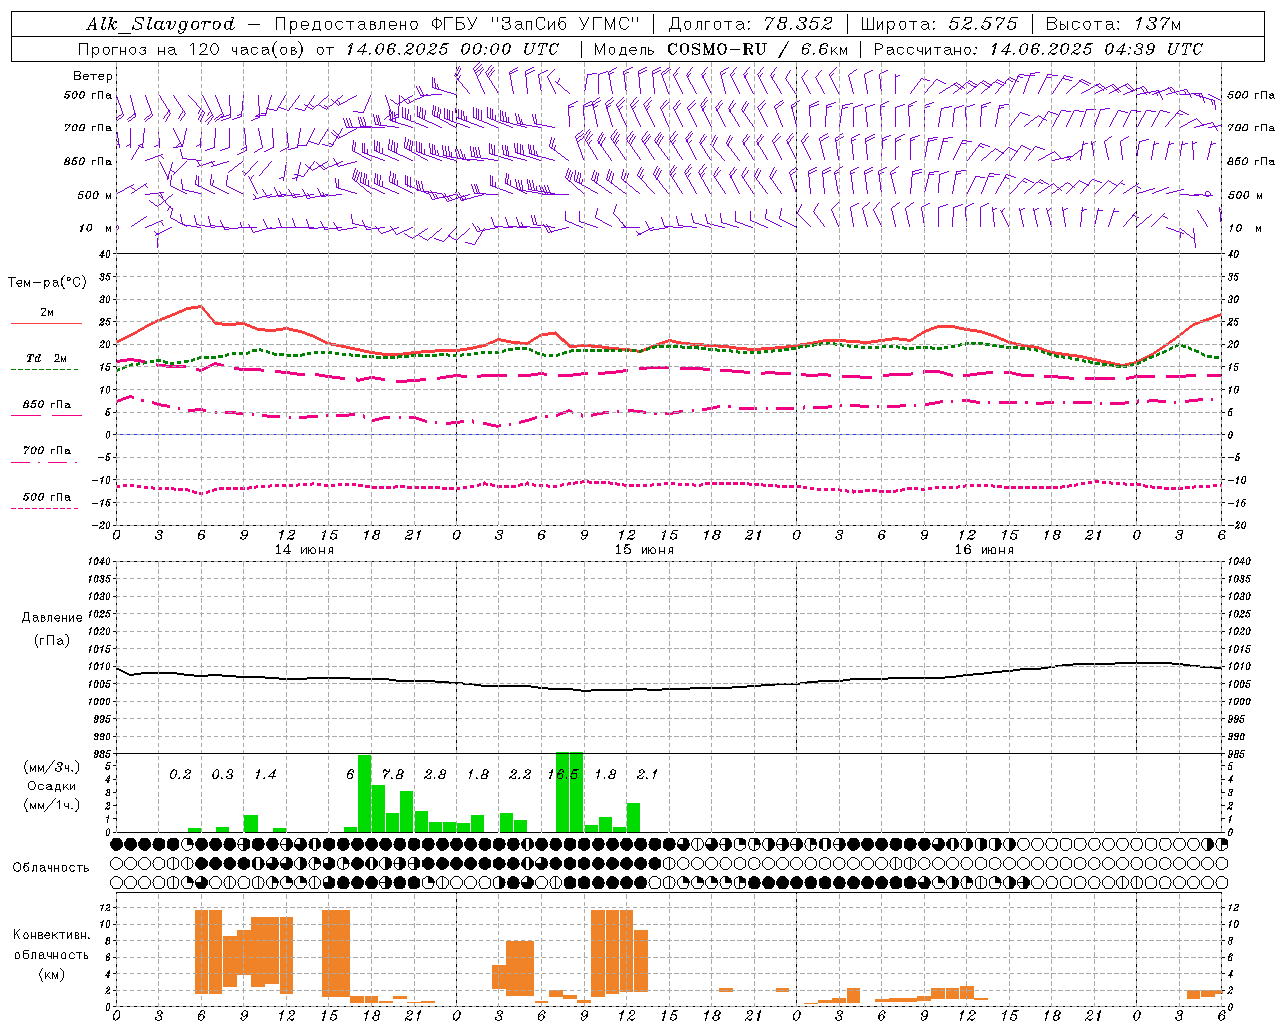Click the Ветер wind panel label
This screenshot has height=1024, width=1280.
click(x=93, y=76)
